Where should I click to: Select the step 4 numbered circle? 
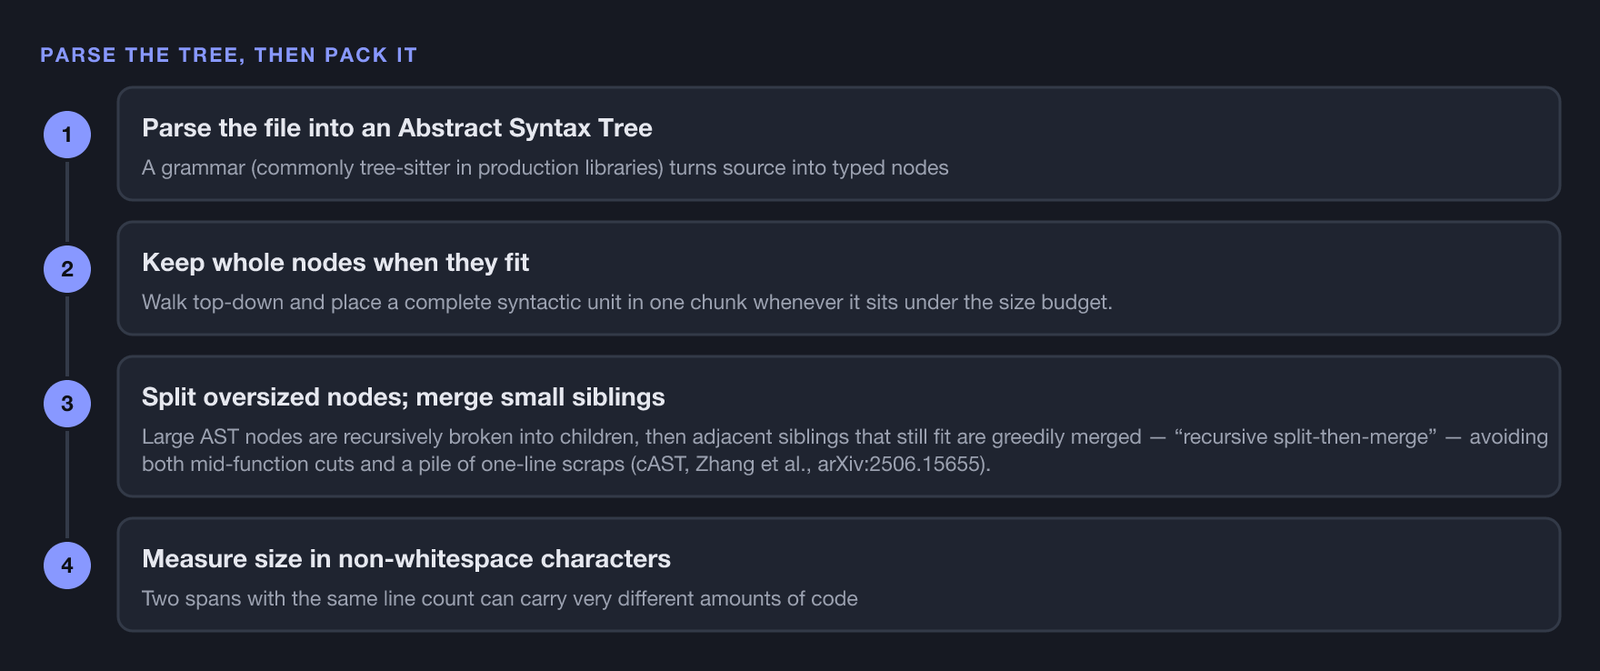tap(67, 566)
